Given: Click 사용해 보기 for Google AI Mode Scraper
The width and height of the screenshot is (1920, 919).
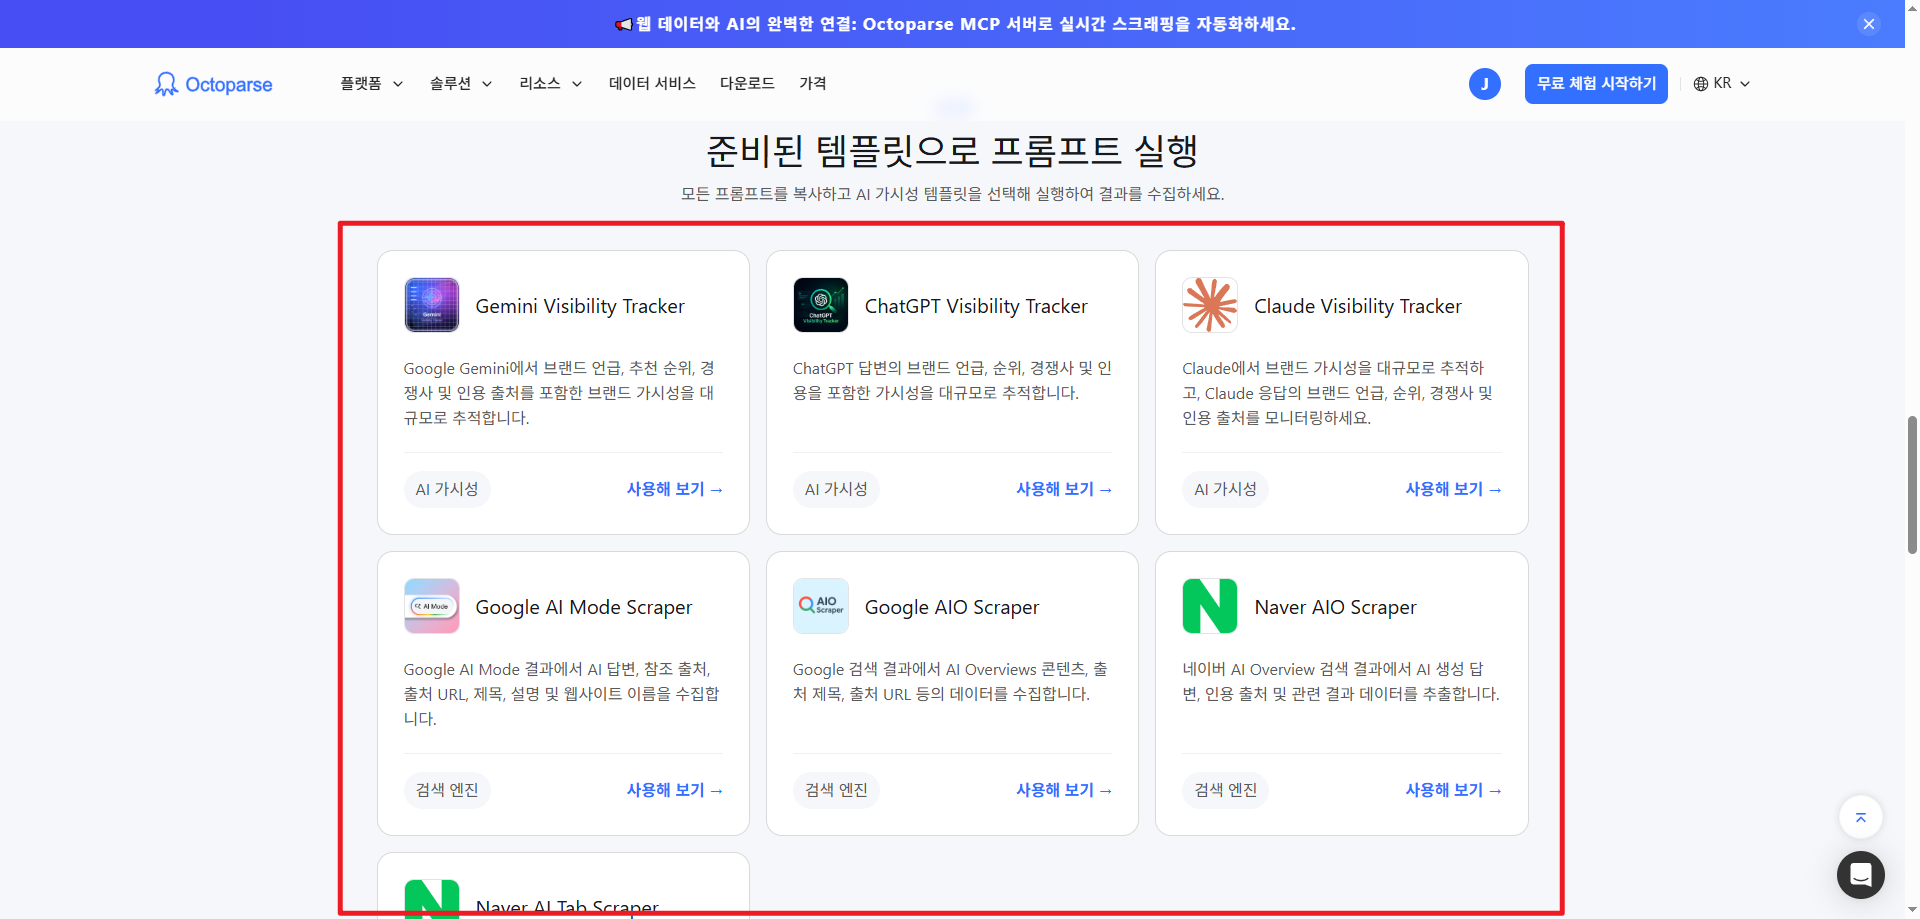Looking at the screenshot, I should tap(675, 790).
